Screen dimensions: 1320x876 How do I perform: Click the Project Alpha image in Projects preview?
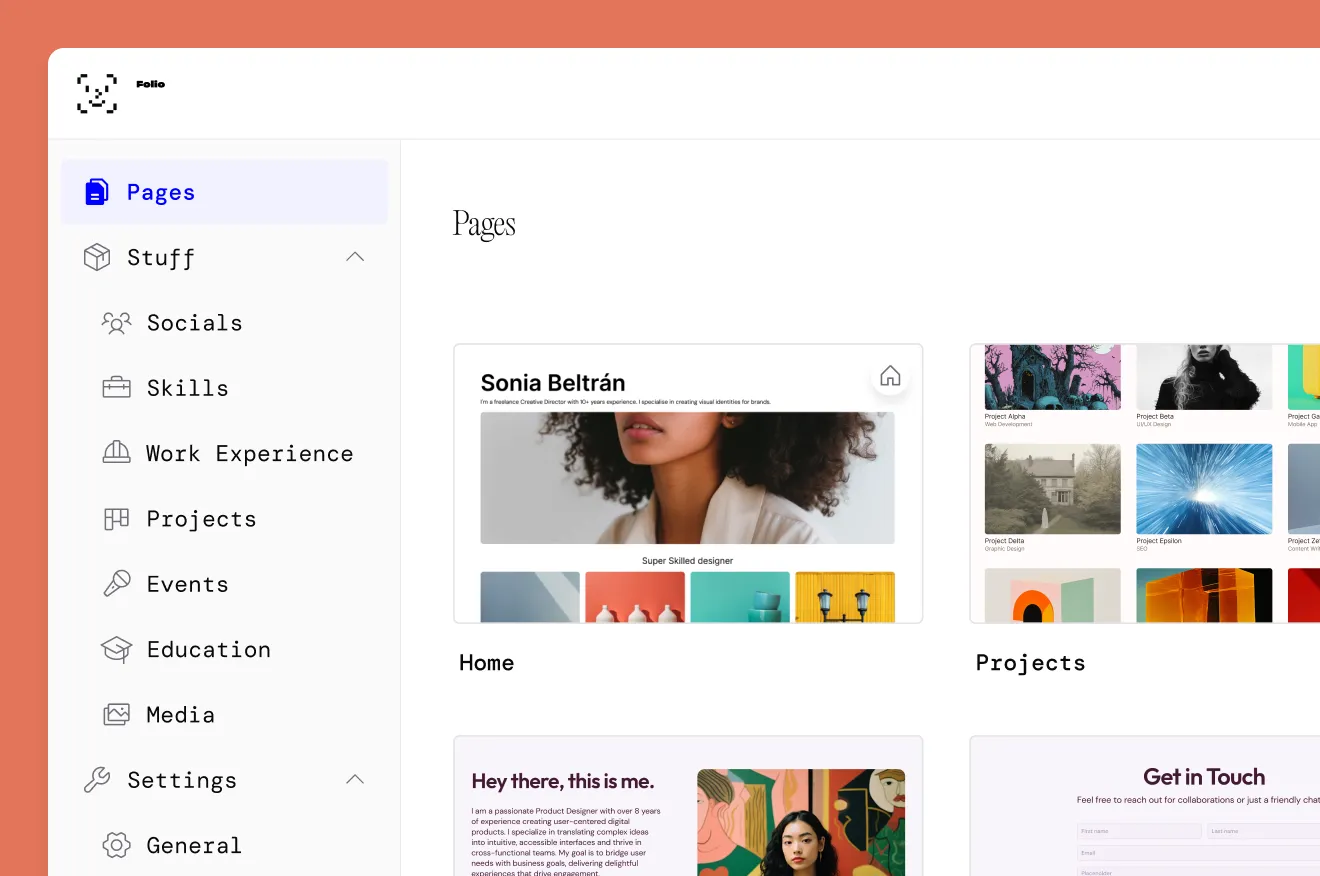point(1052,378)
